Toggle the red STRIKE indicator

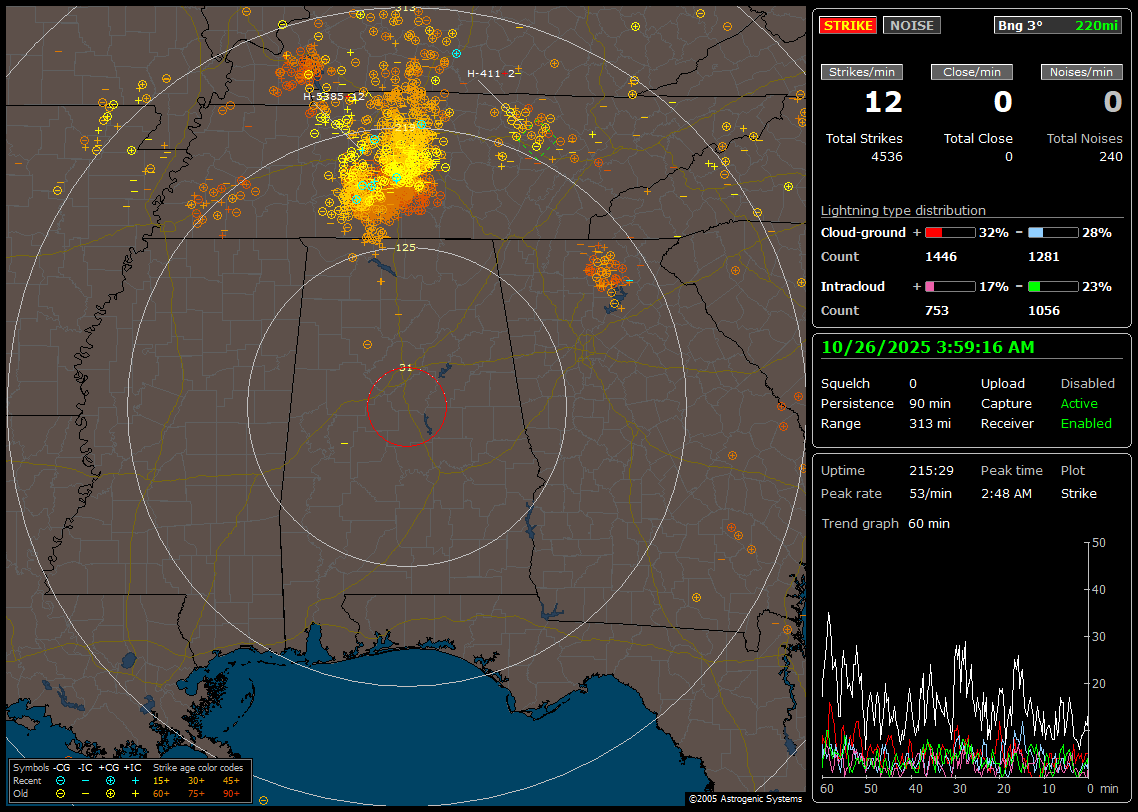[x=848, y=25]
